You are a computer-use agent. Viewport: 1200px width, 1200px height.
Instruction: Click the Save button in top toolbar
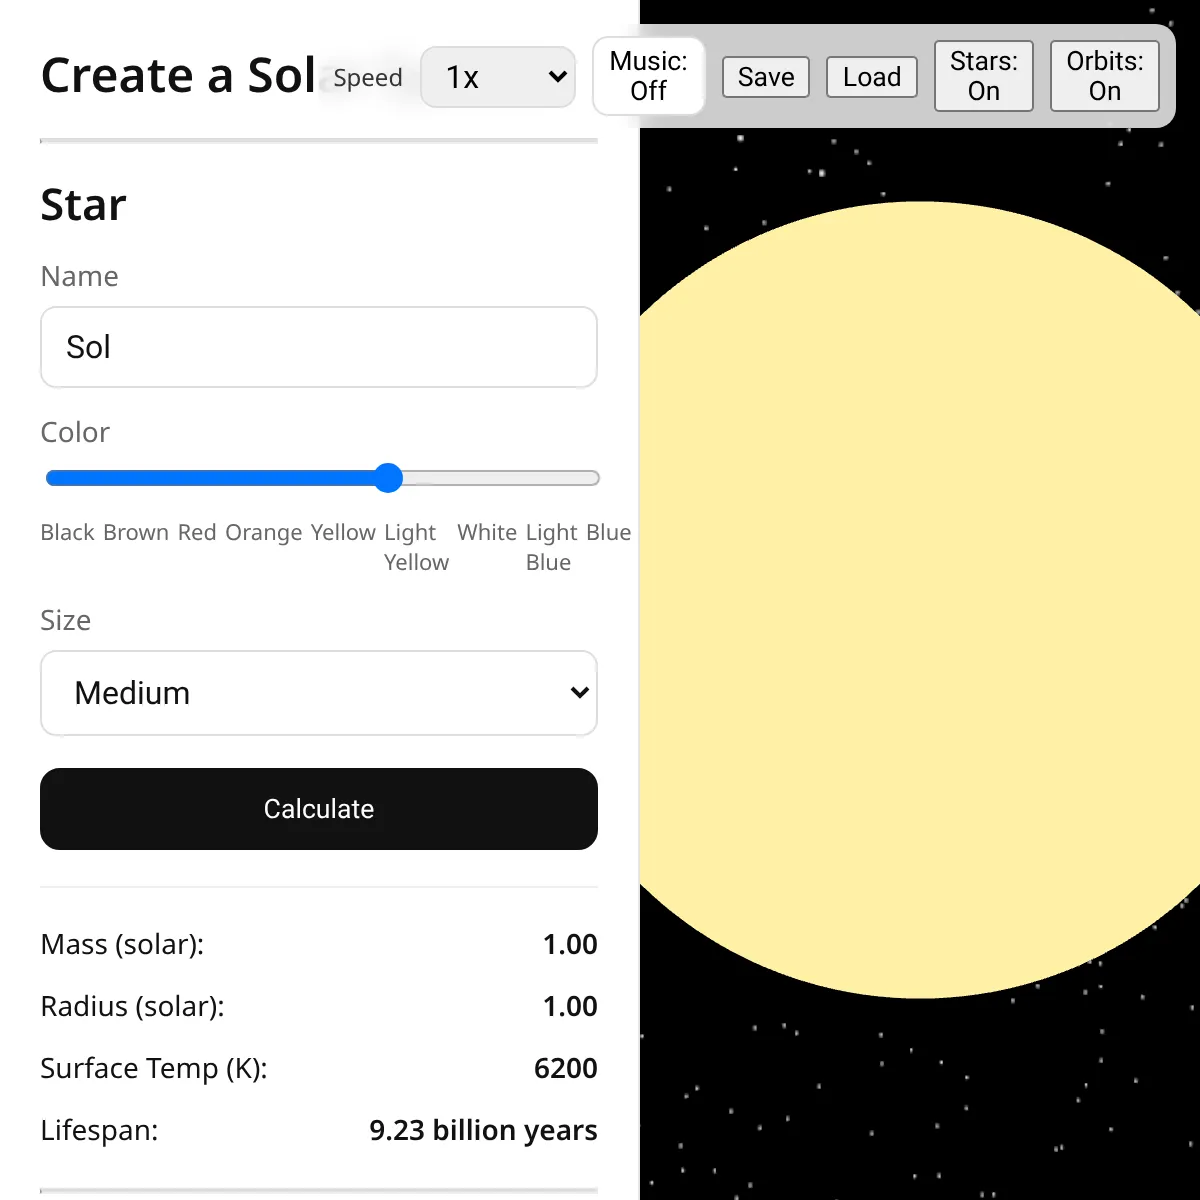766,77
